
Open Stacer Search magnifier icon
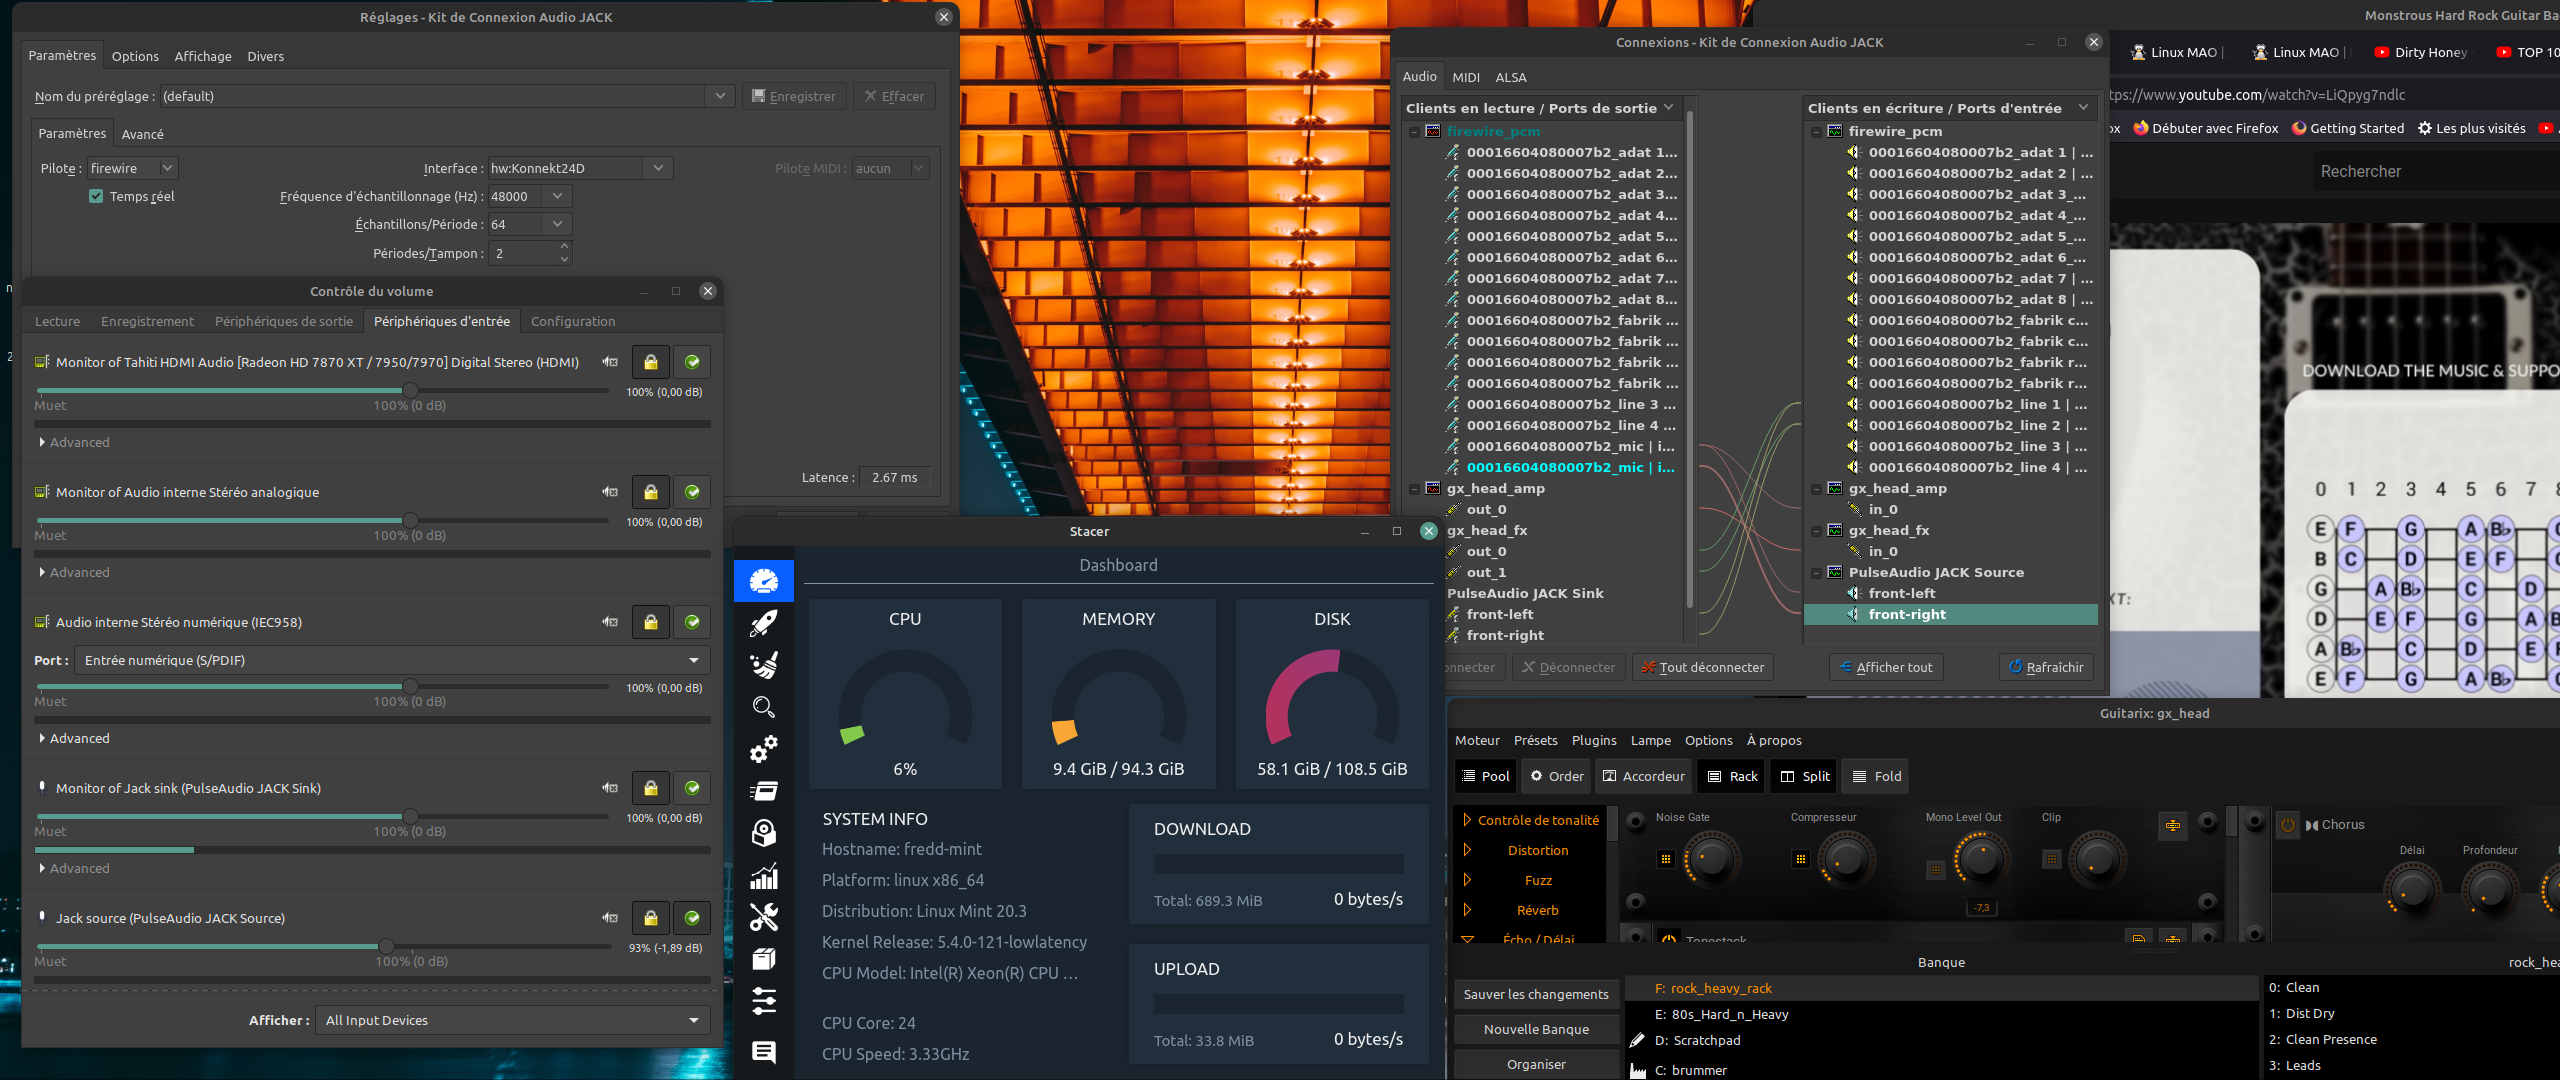tap(763, 707)
